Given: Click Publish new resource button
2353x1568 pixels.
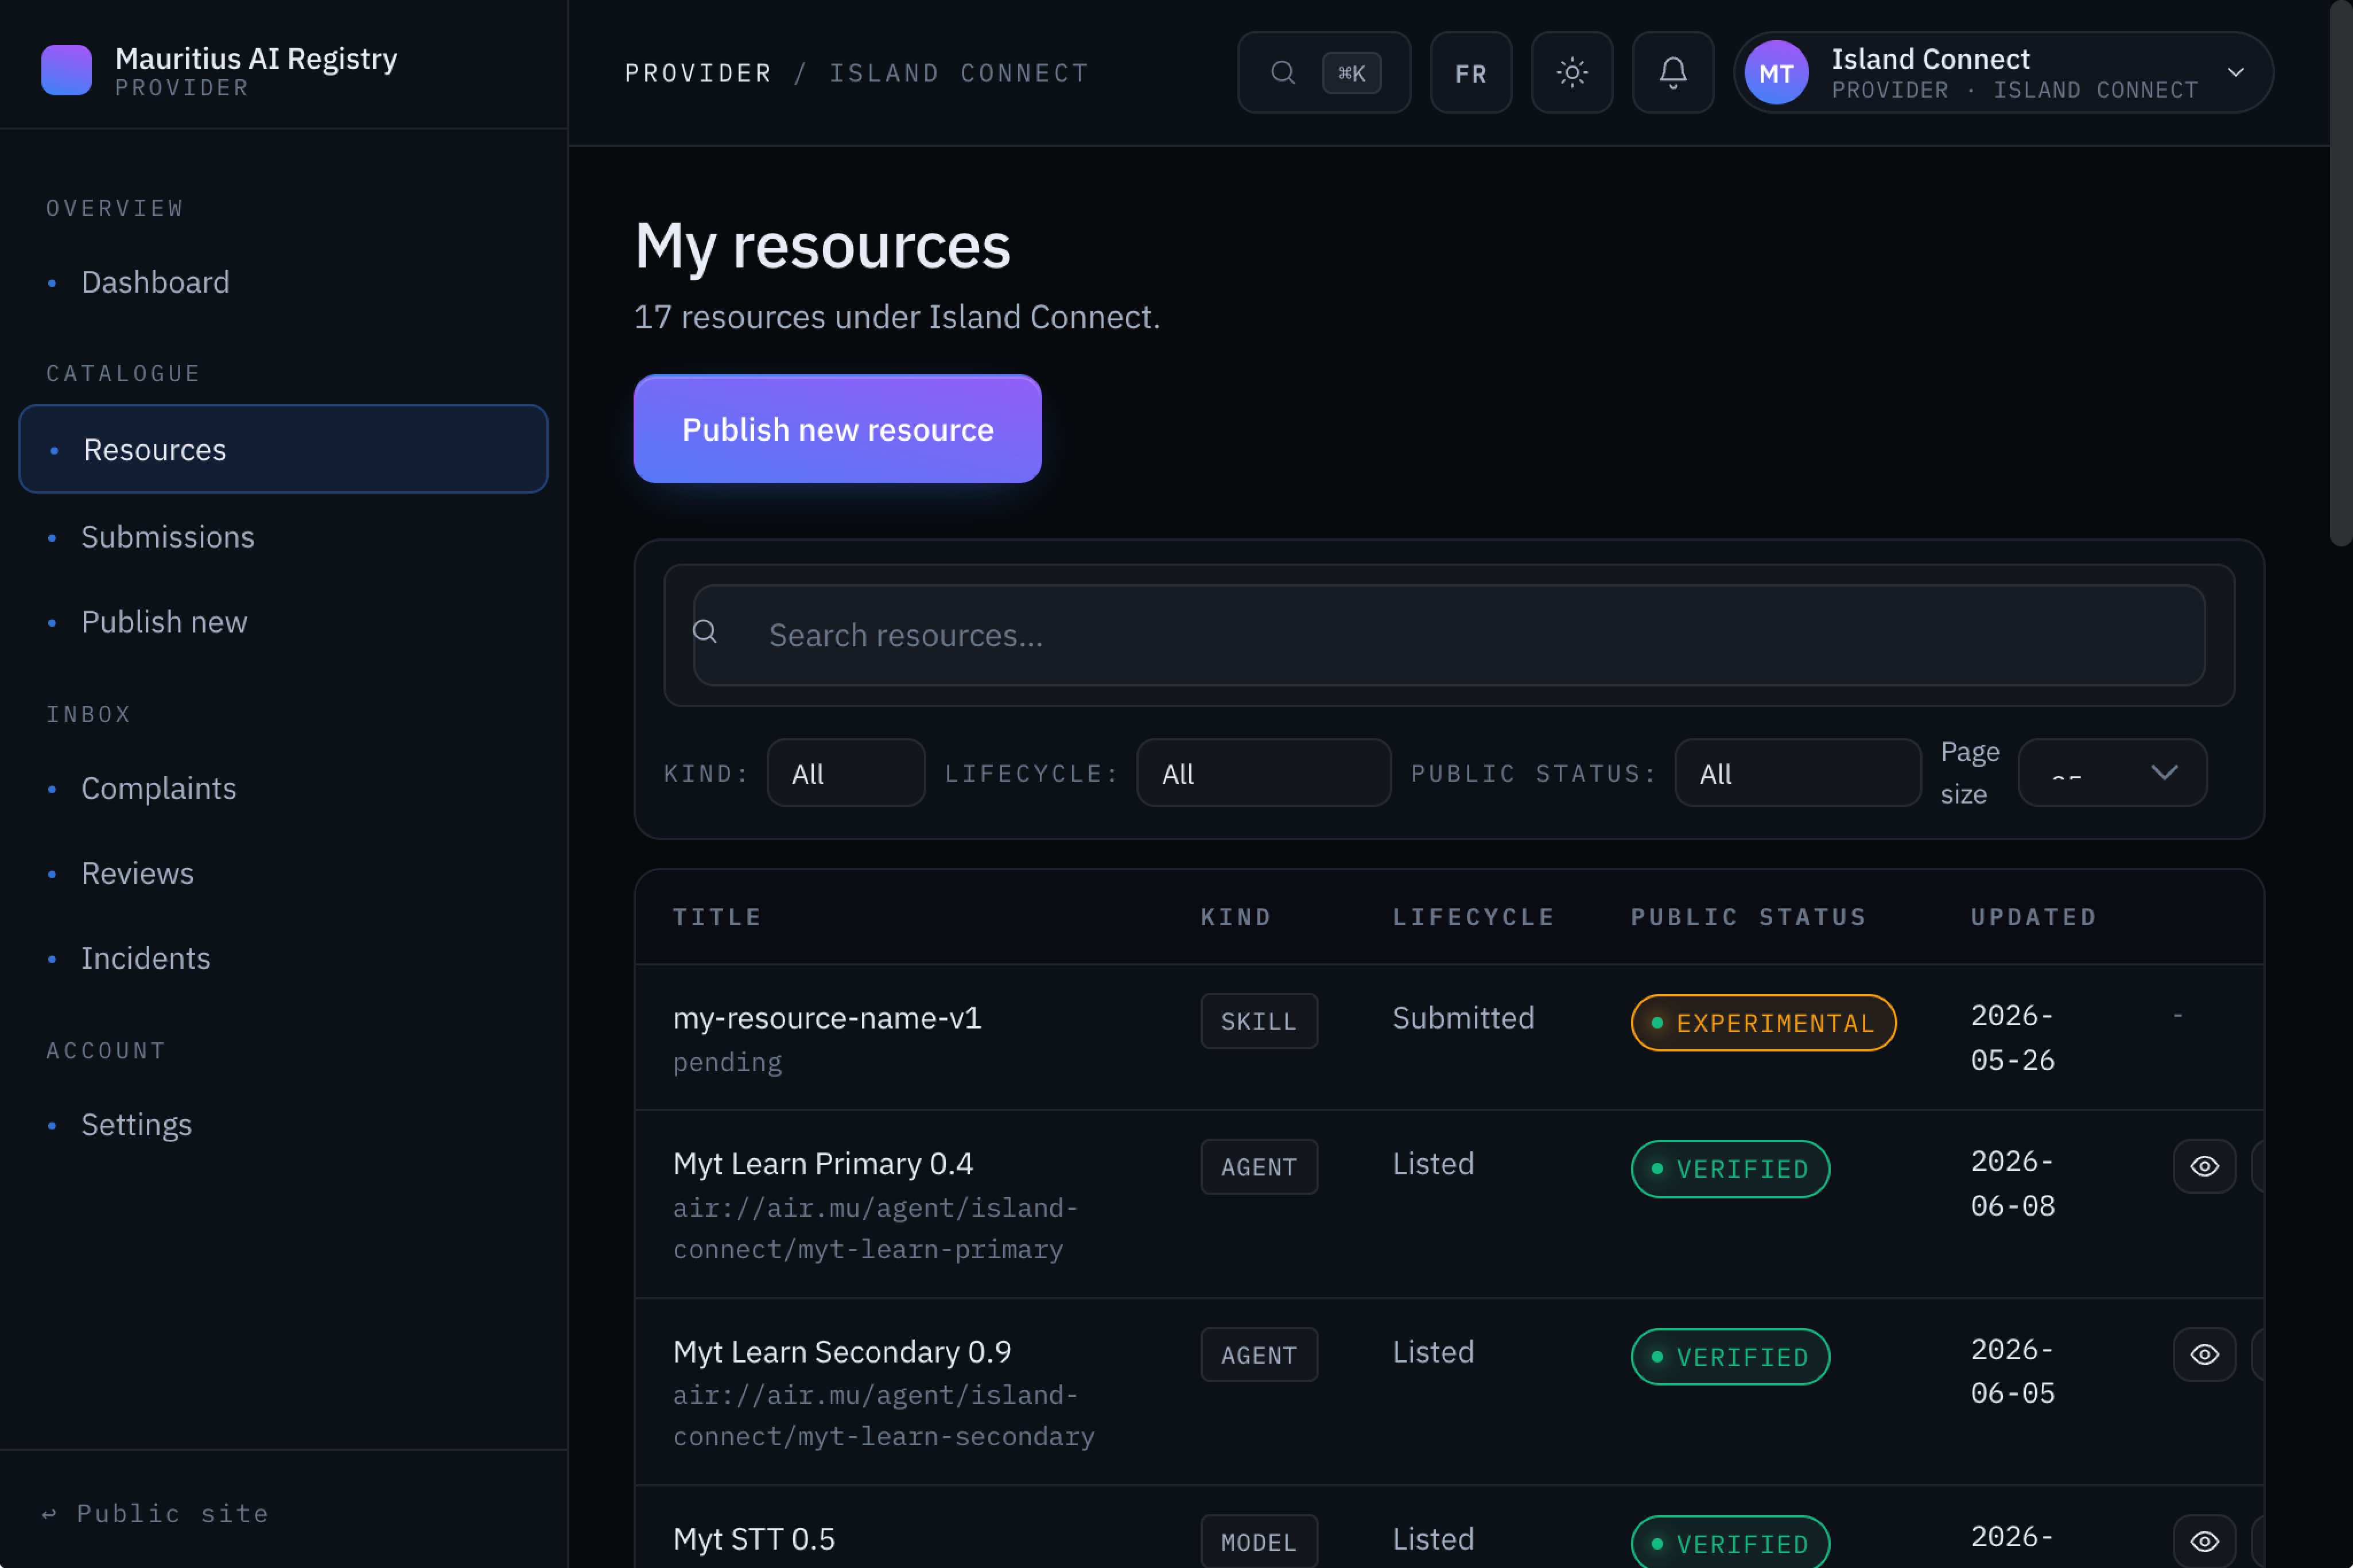Looking at the screenshot, I should point(837,429).
